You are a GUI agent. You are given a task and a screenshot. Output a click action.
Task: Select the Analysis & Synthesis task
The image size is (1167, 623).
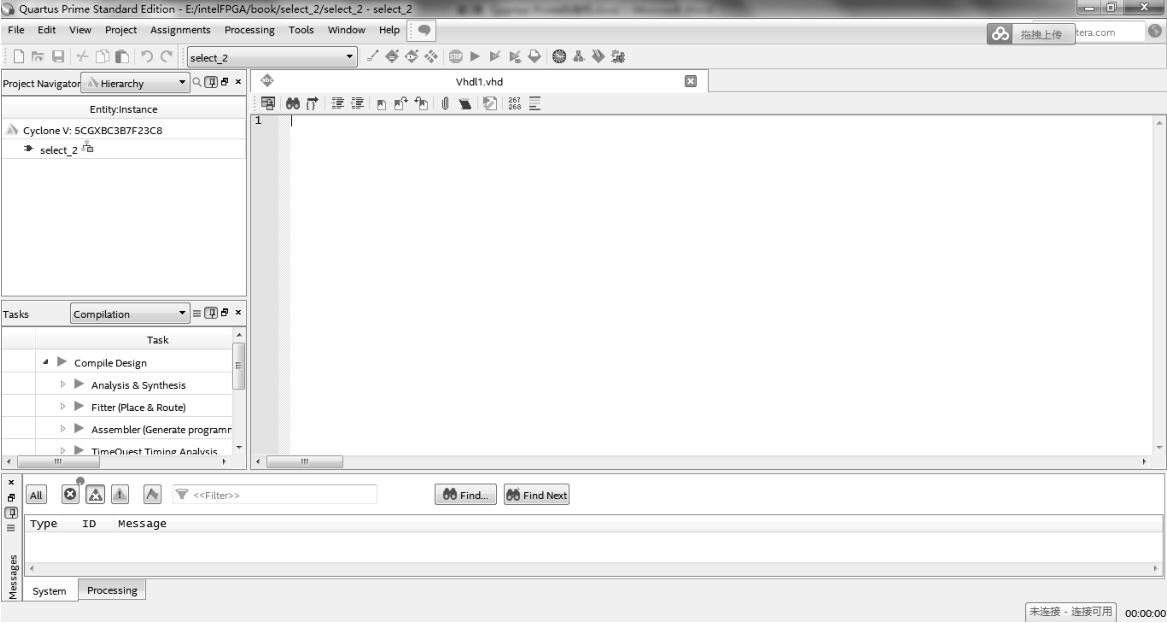[x=138, y=385]
